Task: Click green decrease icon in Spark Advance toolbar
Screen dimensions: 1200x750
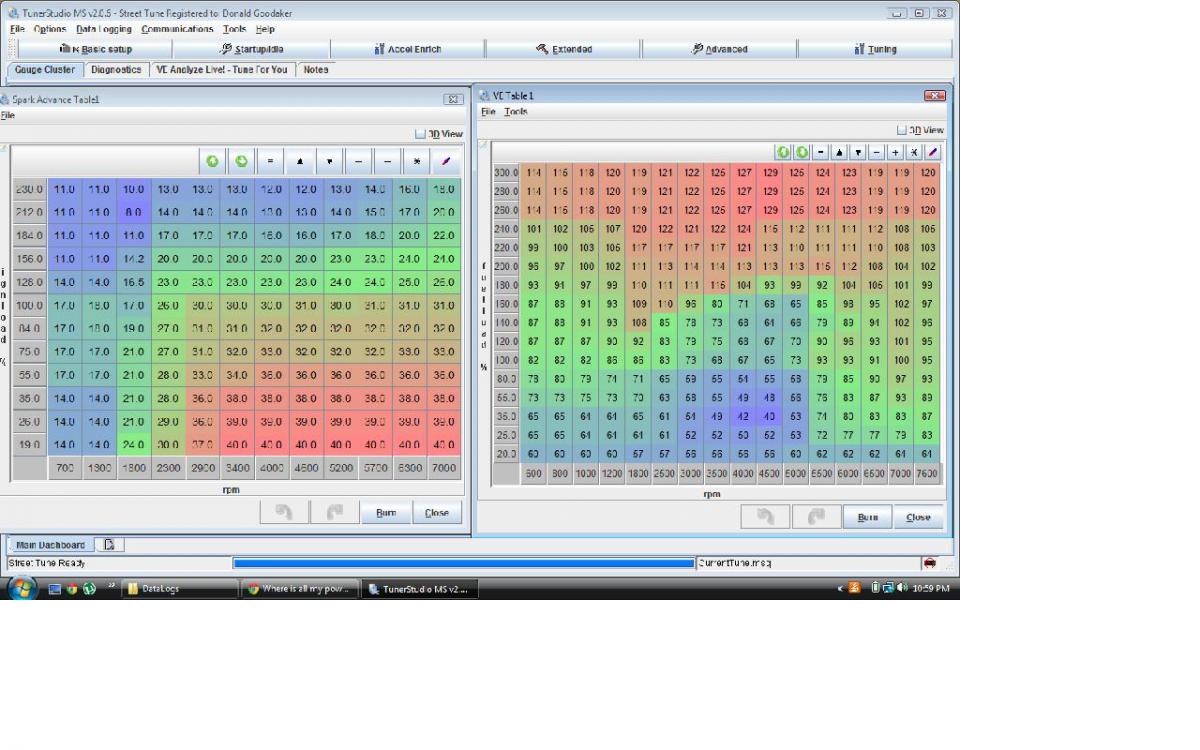Action: click(x=241, y=161)
